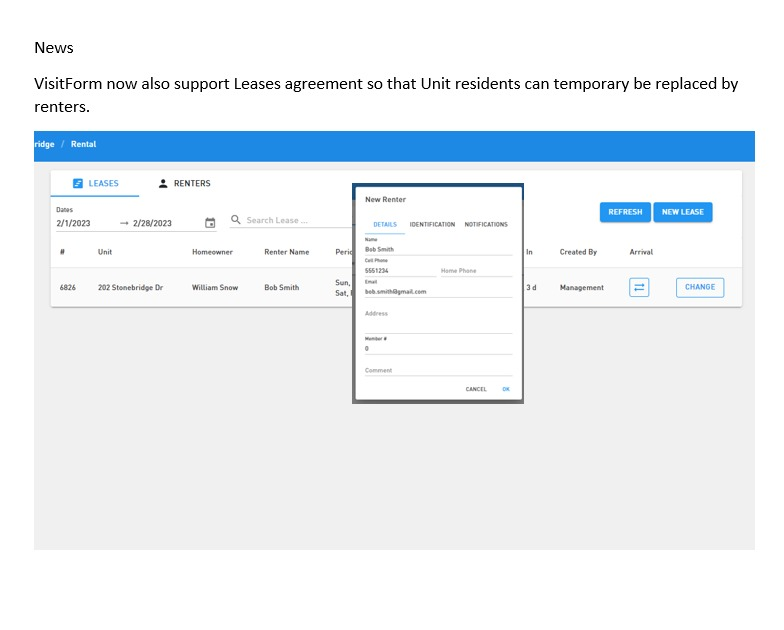Click the 202 Stonebridge Dr cell
Image resolution: width=784 pixels, height=630 pixels.
[x=130, y=288]
